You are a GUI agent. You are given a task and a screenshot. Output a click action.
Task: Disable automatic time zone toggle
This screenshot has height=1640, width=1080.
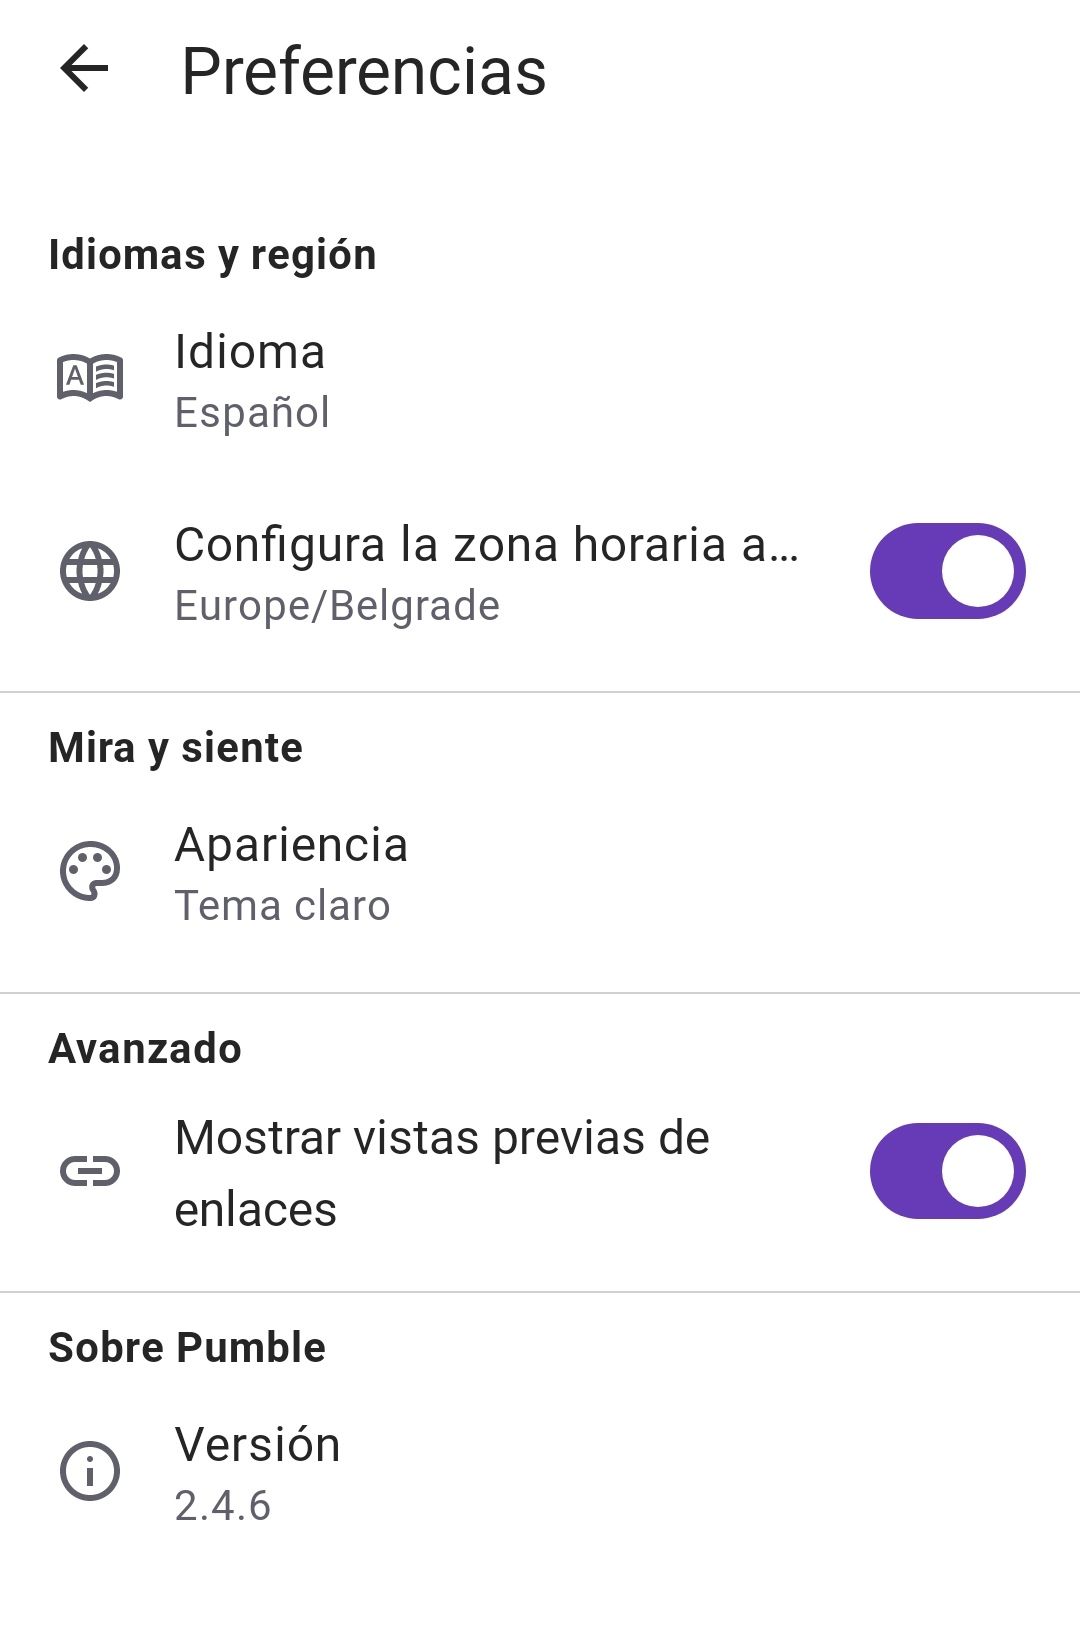tap(947, 571)
